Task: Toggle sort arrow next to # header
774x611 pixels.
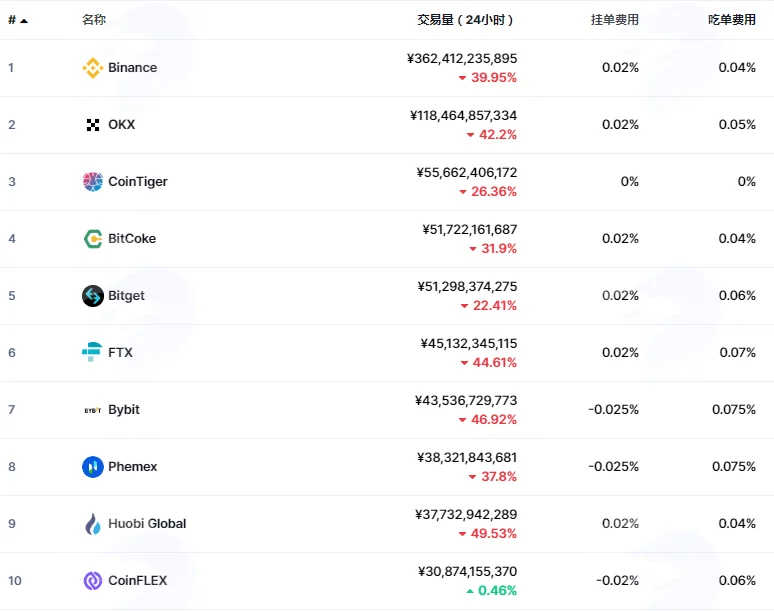Action: click(24, 21)
